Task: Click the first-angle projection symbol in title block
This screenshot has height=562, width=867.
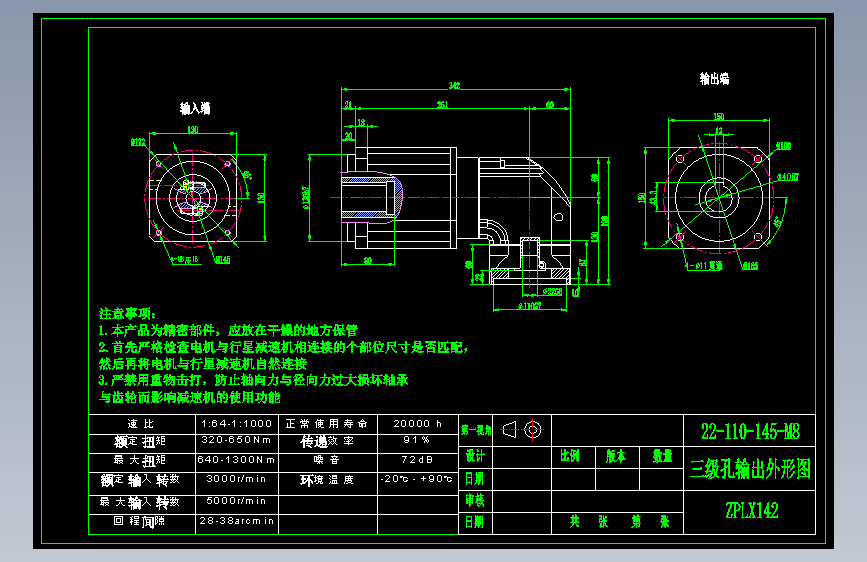Action: coord(522,430)
